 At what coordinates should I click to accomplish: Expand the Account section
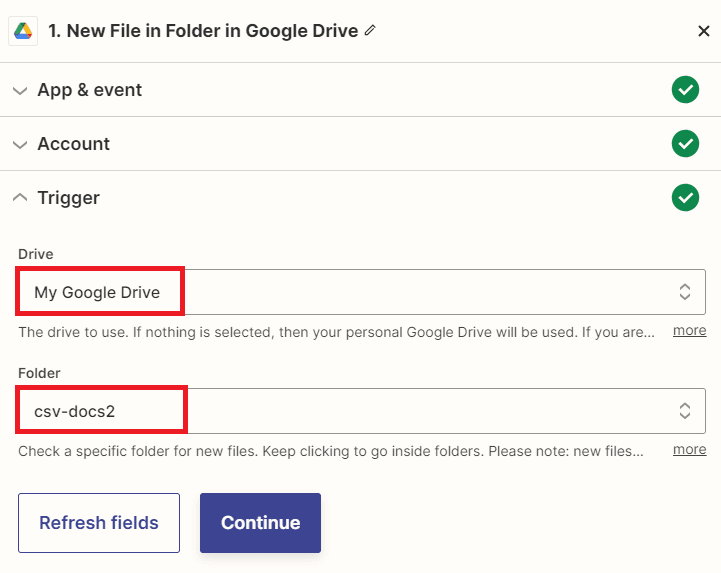(x=20, y=144)
